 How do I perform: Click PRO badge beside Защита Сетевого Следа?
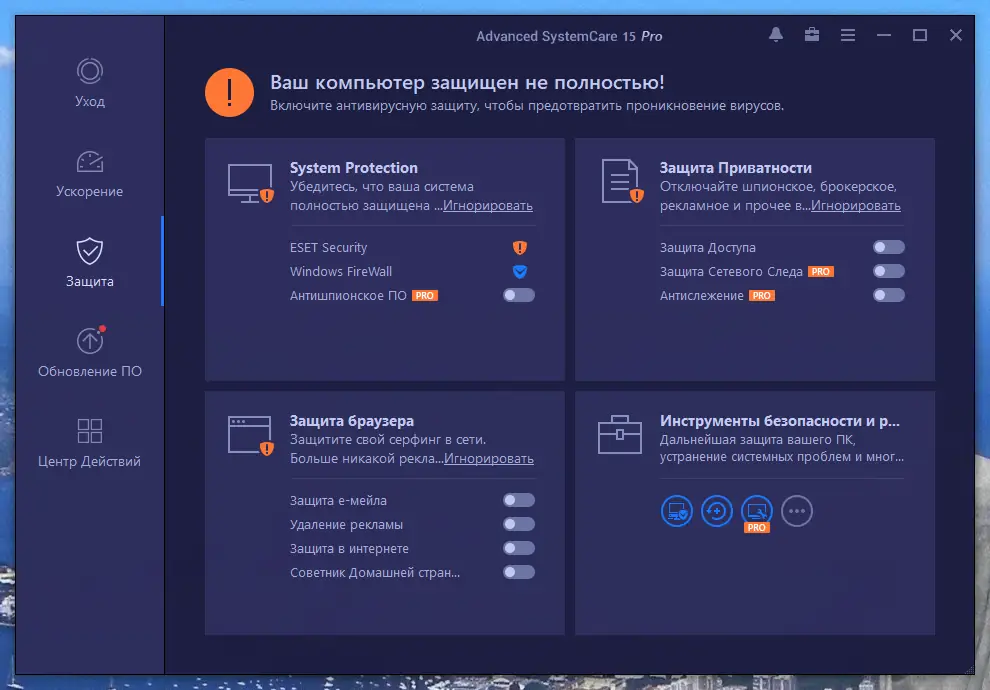821,271
